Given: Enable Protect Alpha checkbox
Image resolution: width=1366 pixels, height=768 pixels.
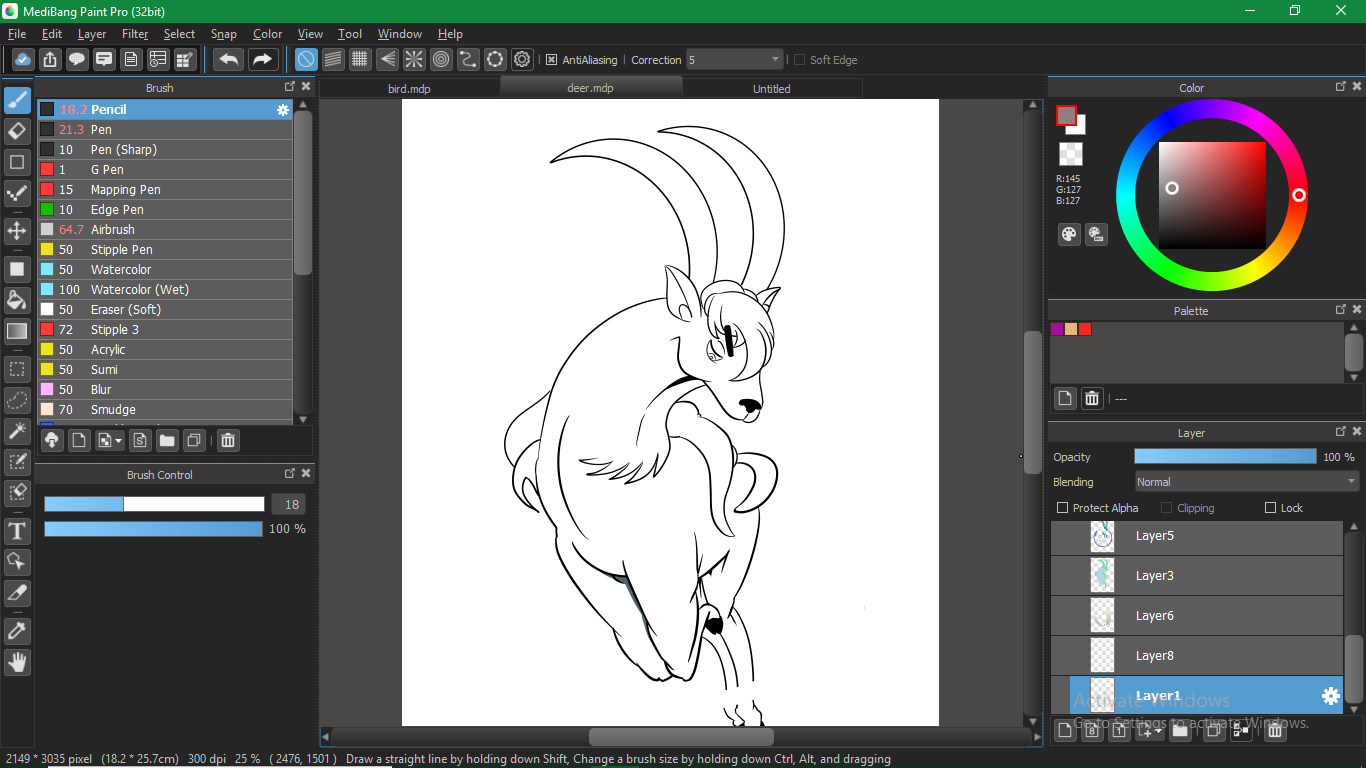Looking at the screenshot, I should point(1063,508).
